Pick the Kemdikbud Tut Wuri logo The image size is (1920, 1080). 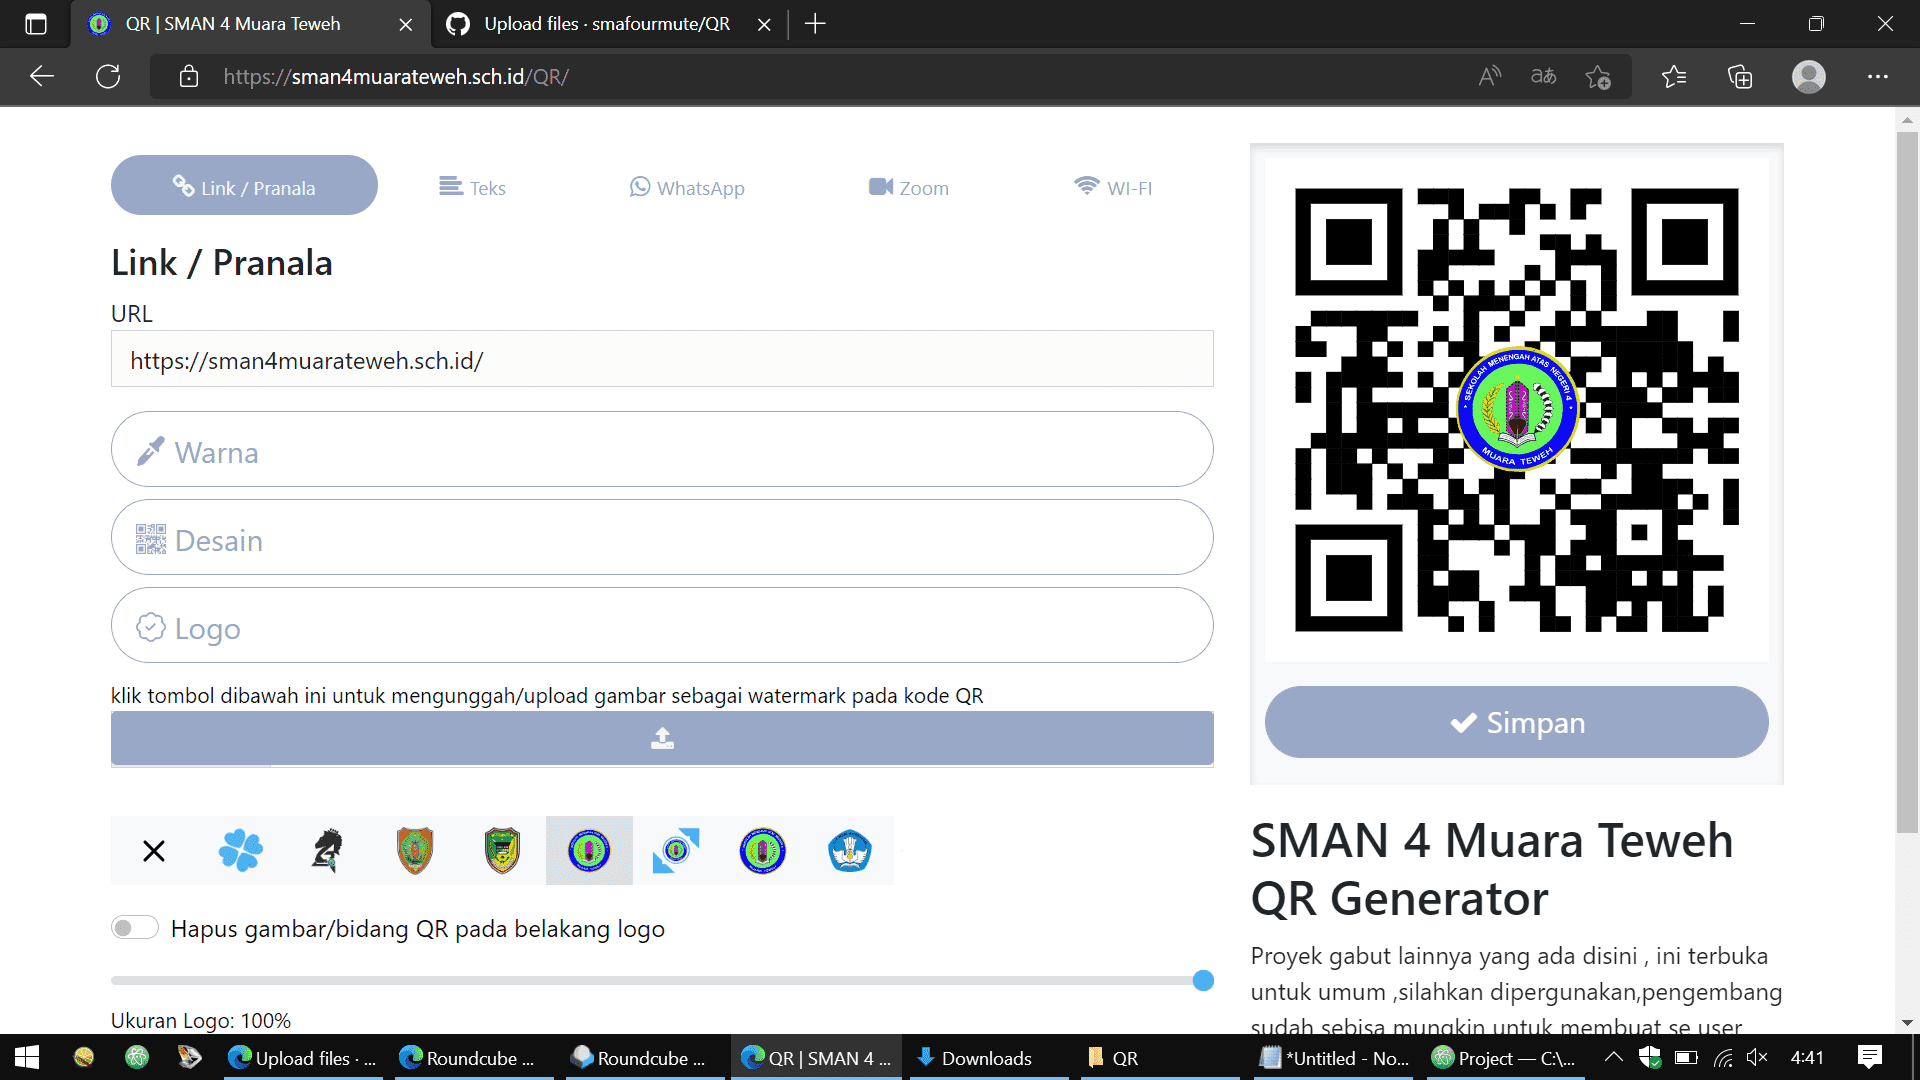[849, 851]
